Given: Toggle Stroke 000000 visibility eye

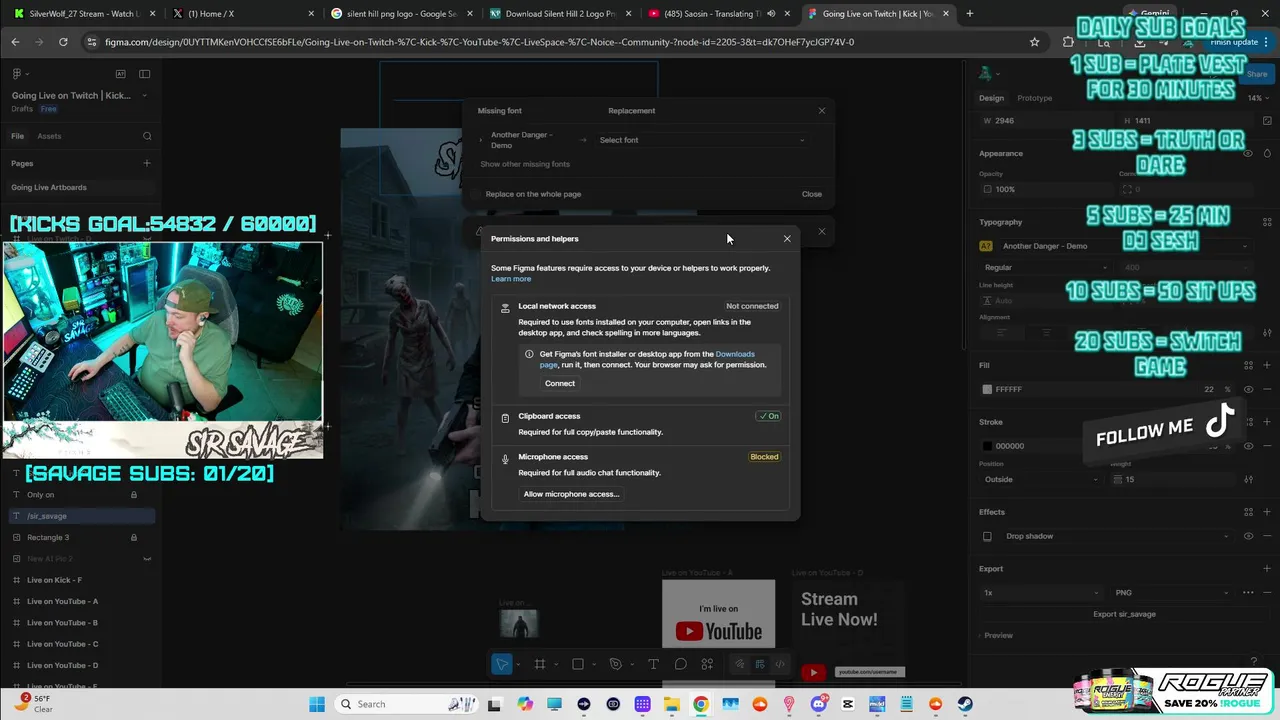Looking at the screenshot, I should point(1248,446).
